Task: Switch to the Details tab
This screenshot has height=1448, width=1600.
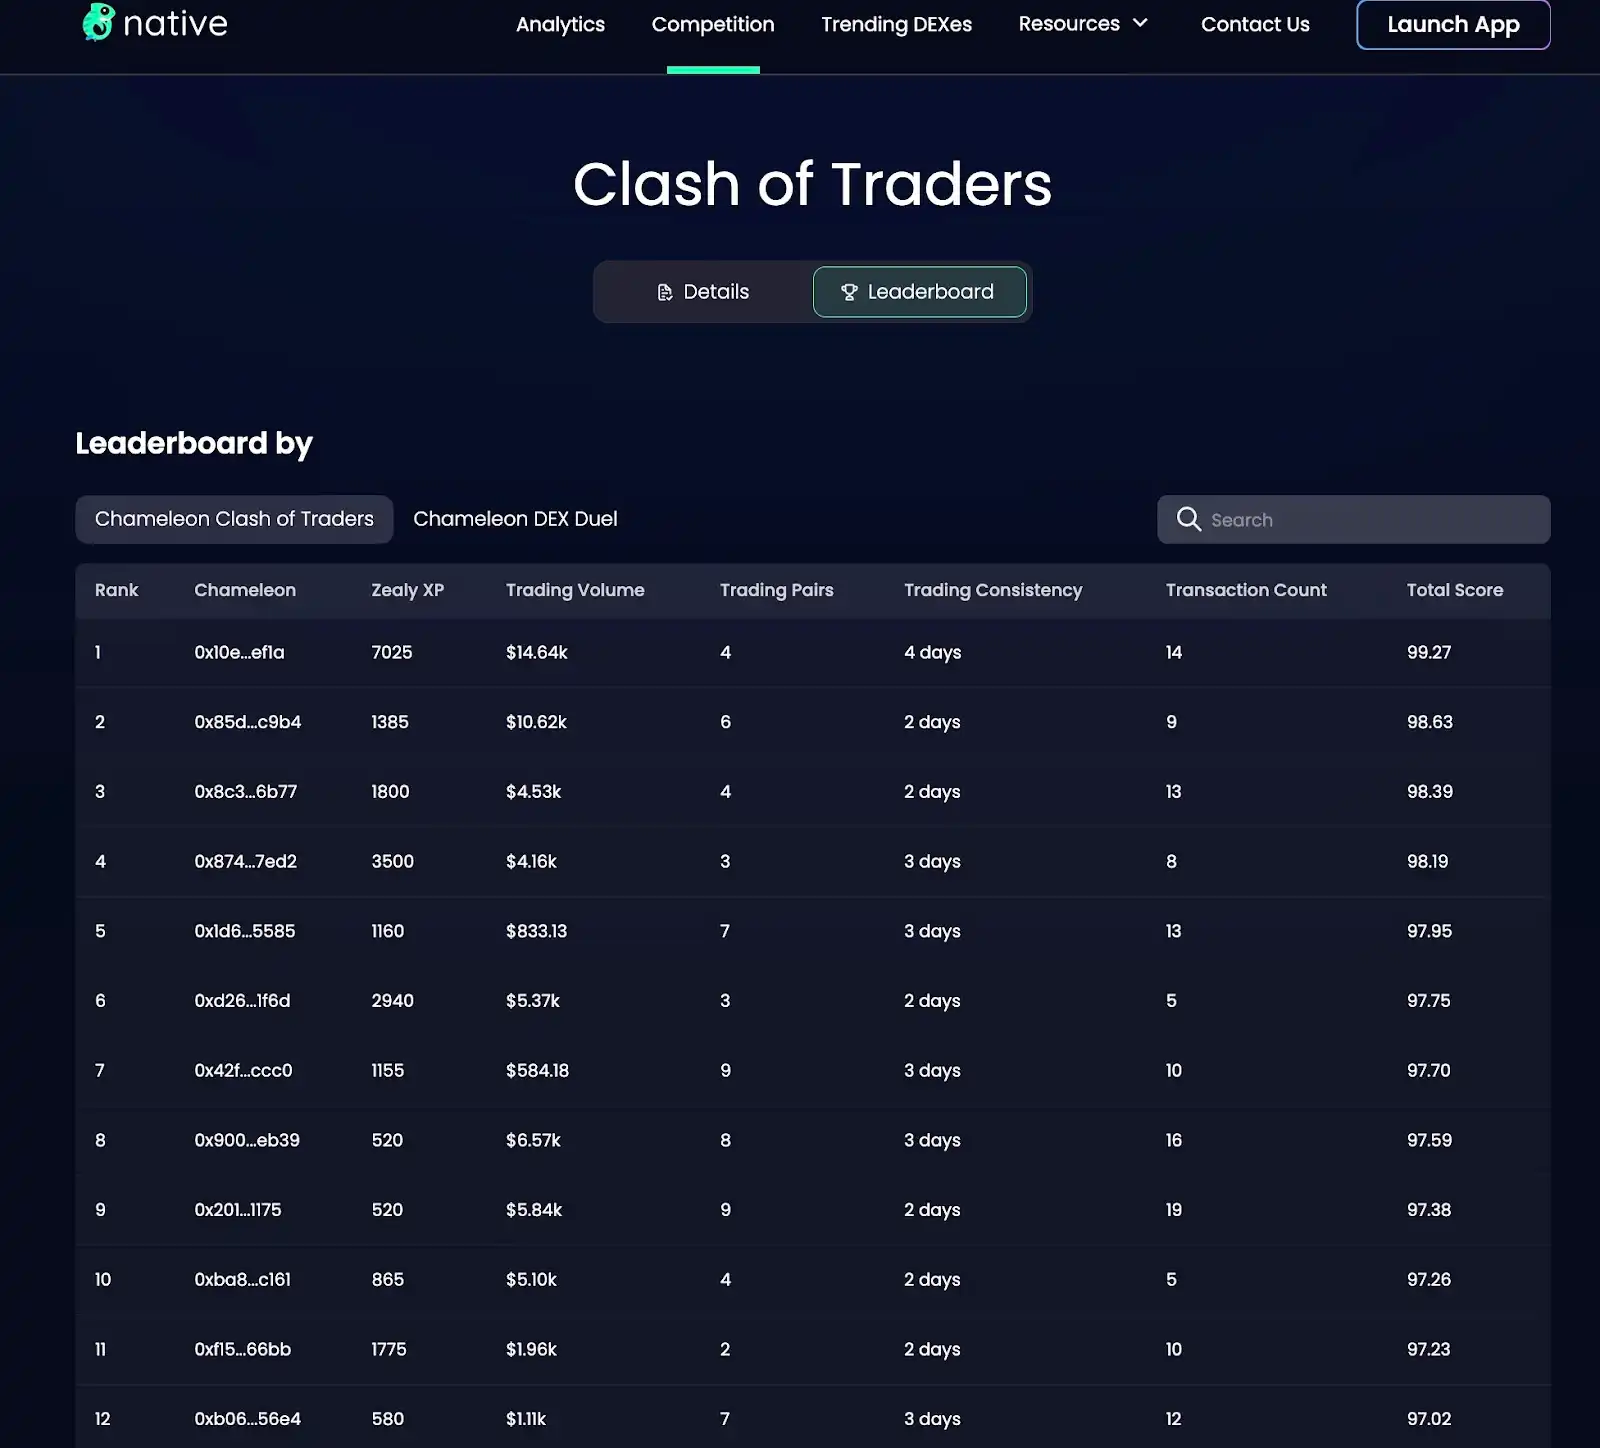Action: click(703, 292)
